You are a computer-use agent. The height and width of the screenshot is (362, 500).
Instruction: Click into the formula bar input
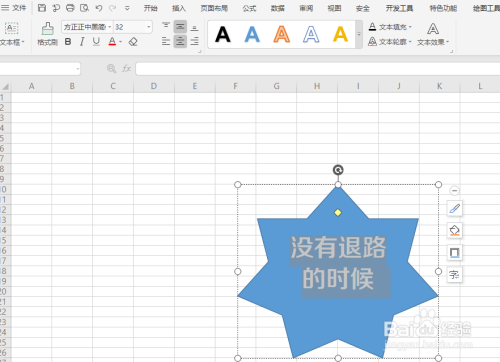point(318,69)
